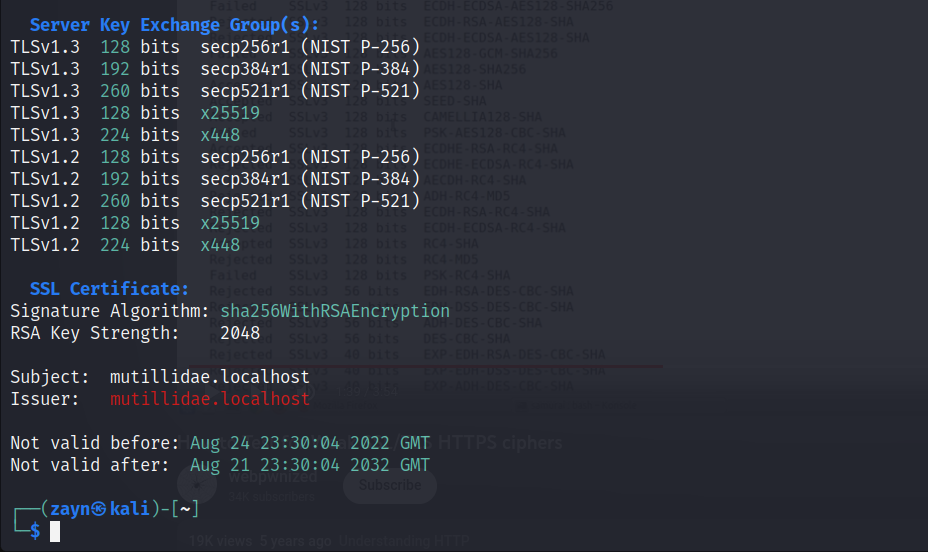
Task: Click 'x25519' in the TLSv1.2 row
Action: coord(230,222)
